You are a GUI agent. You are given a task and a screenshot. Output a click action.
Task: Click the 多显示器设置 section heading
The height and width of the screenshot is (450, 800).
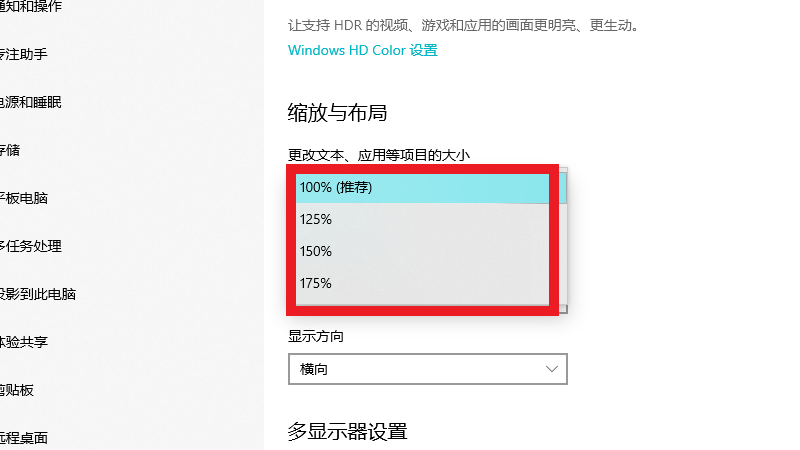348,432
